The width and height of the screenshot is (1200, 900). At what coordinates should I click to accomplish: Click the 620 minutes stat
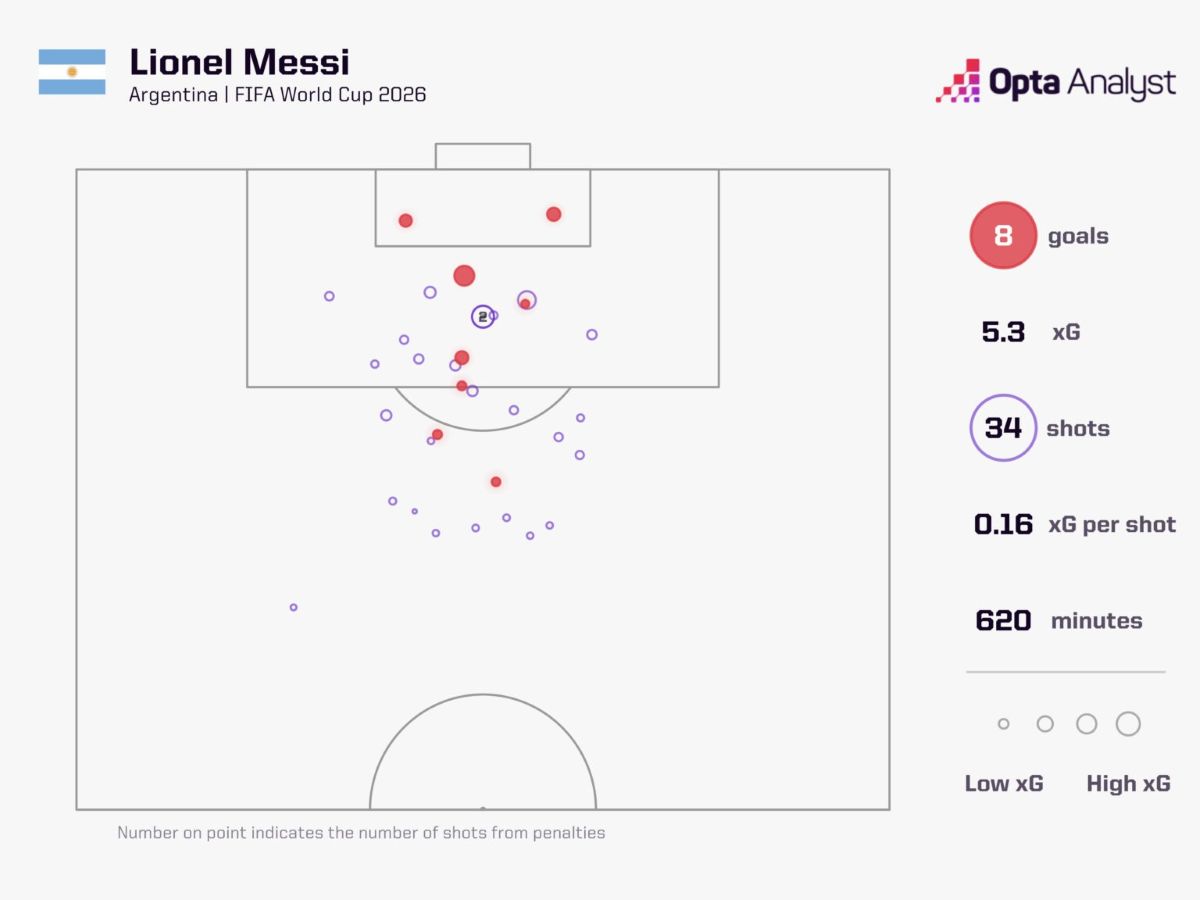pos(1059,620)
